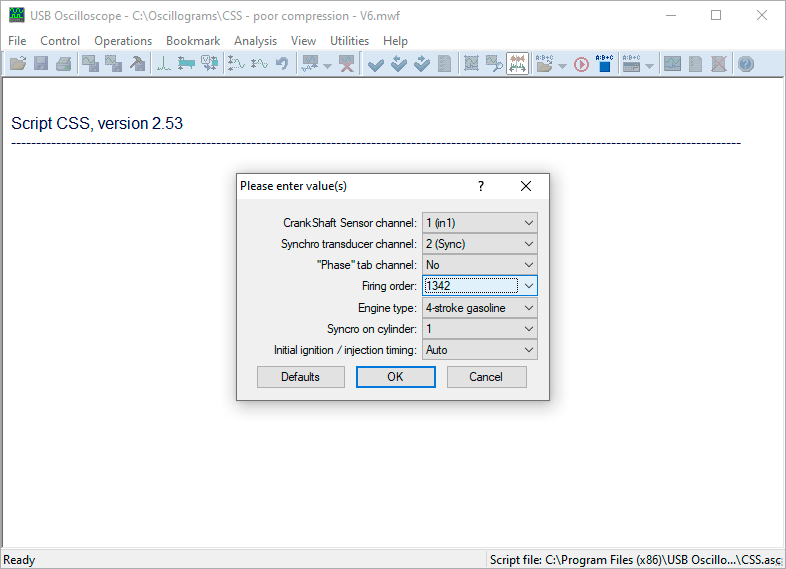This screenshot has width=786, height=569.
Task: Open the Syncro on cylinder dropdown
Action: [480, 329]
